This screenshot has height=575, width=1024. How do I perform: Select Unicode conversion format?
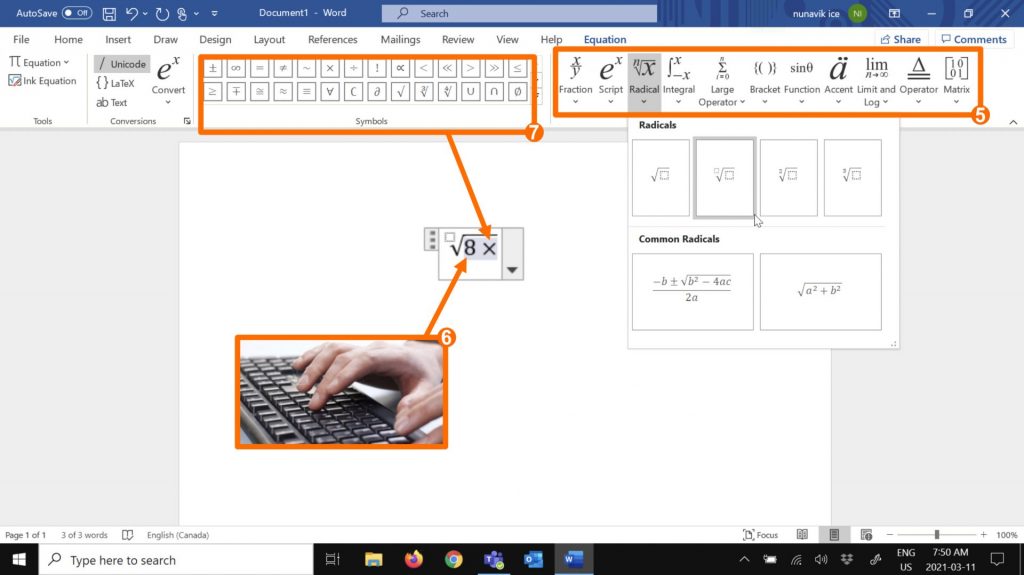pyautogui.click(x=121, y=64)
